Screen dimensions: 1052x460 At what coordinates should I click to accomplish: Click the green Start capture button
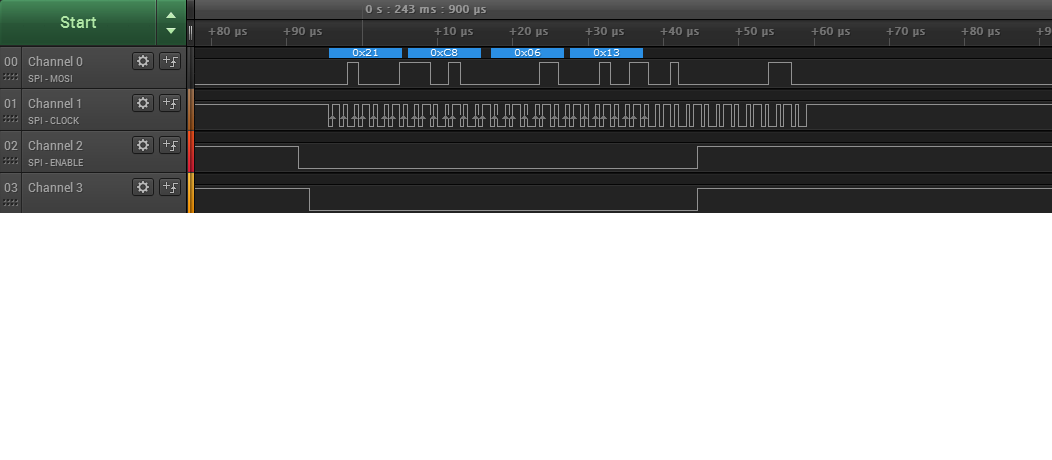(78, 22)
